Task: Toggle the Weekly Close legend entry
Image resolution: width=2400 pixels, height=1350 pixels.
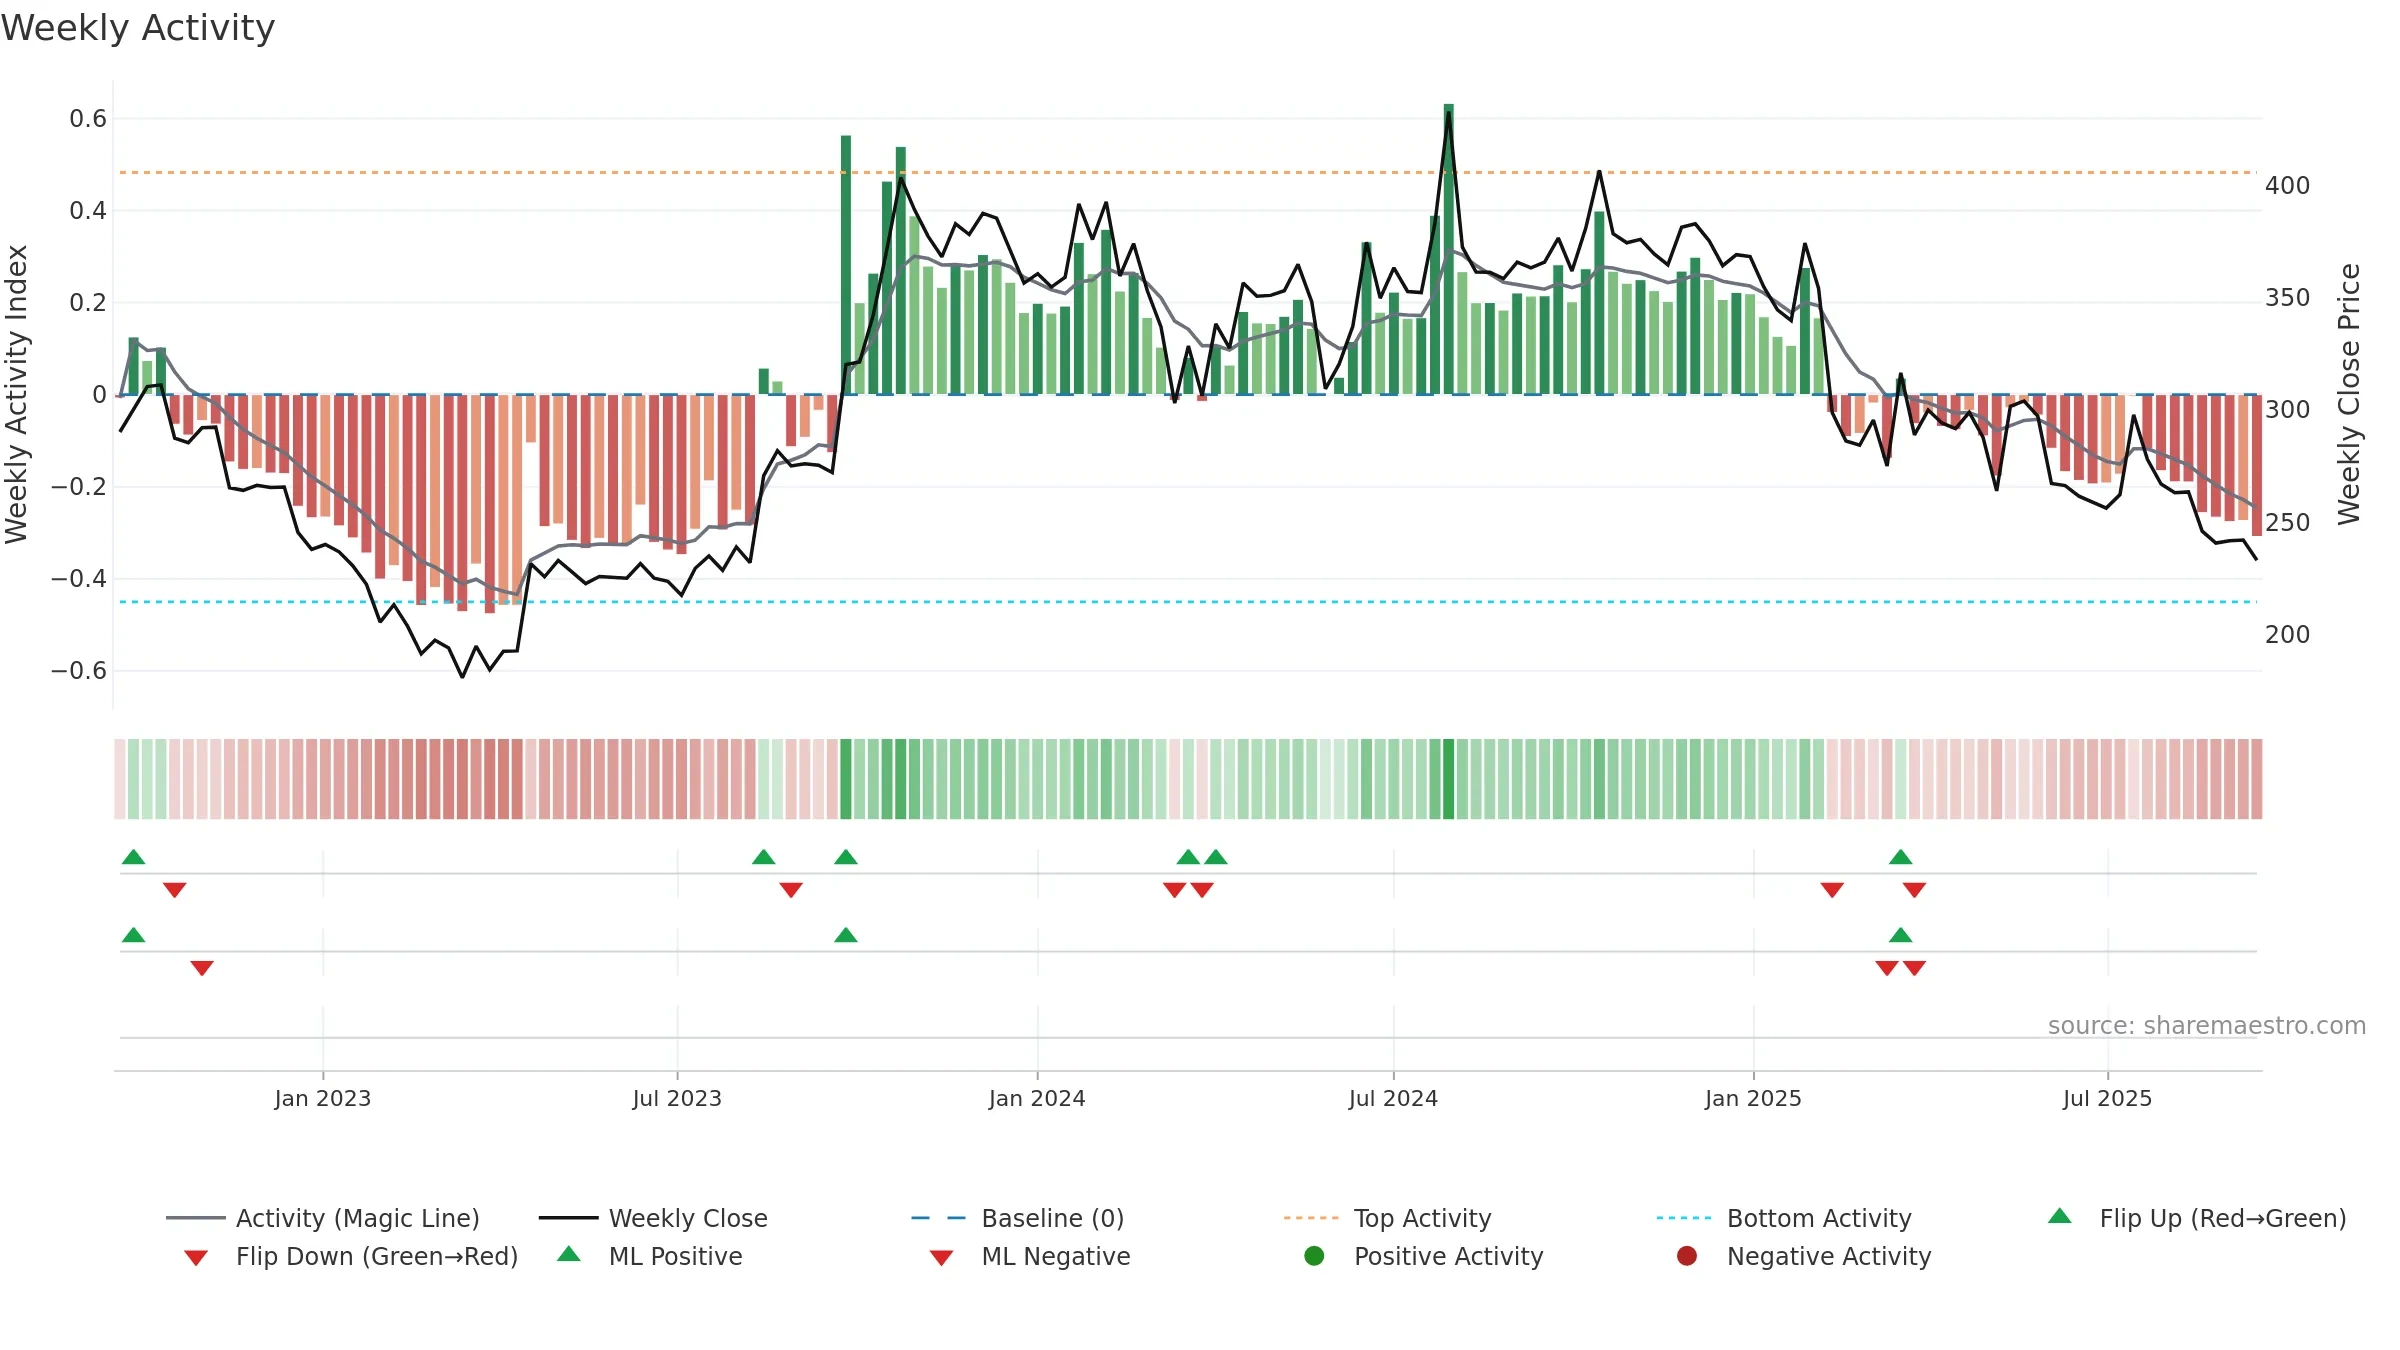Action: pyautogui.click(x=653, y=1218)
